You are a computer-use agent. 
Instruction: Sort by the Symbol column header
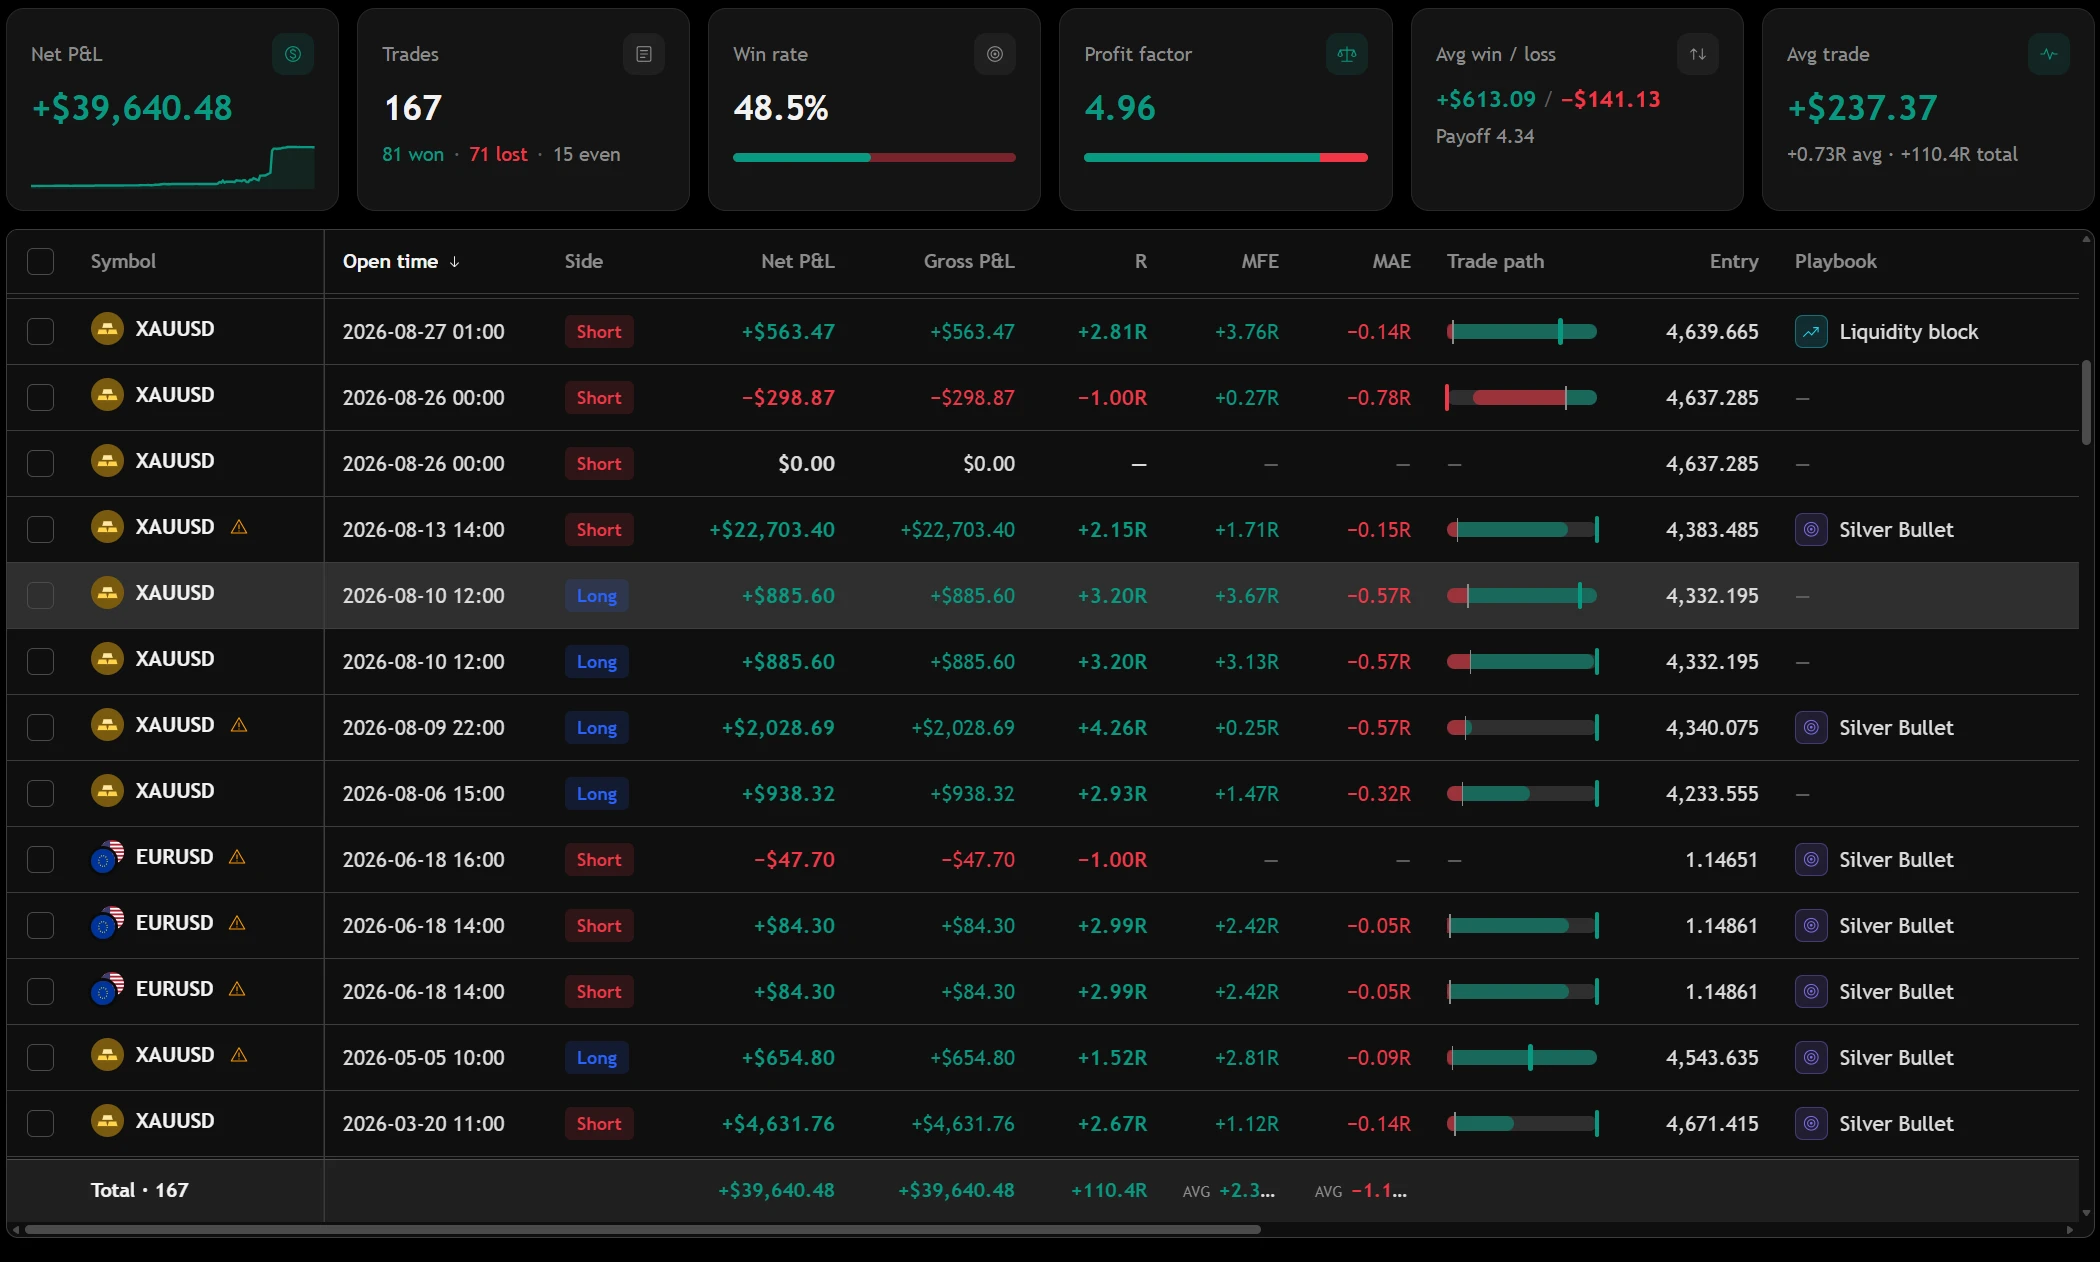pyautogui.click(x=123, y=261)
